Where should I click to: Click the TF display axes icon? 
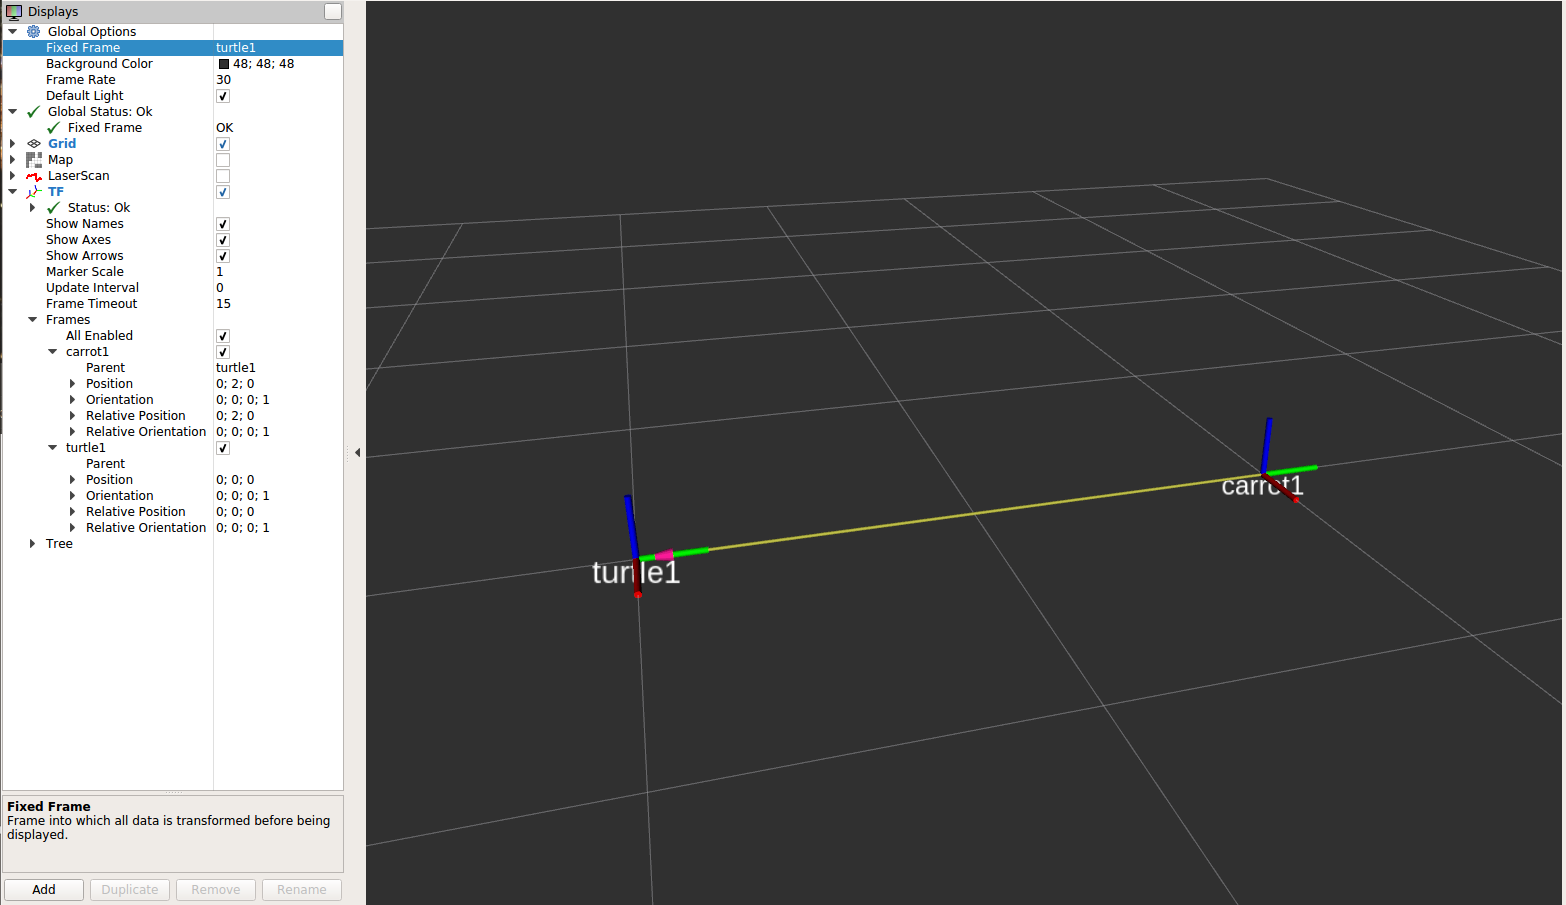[34, 192]
